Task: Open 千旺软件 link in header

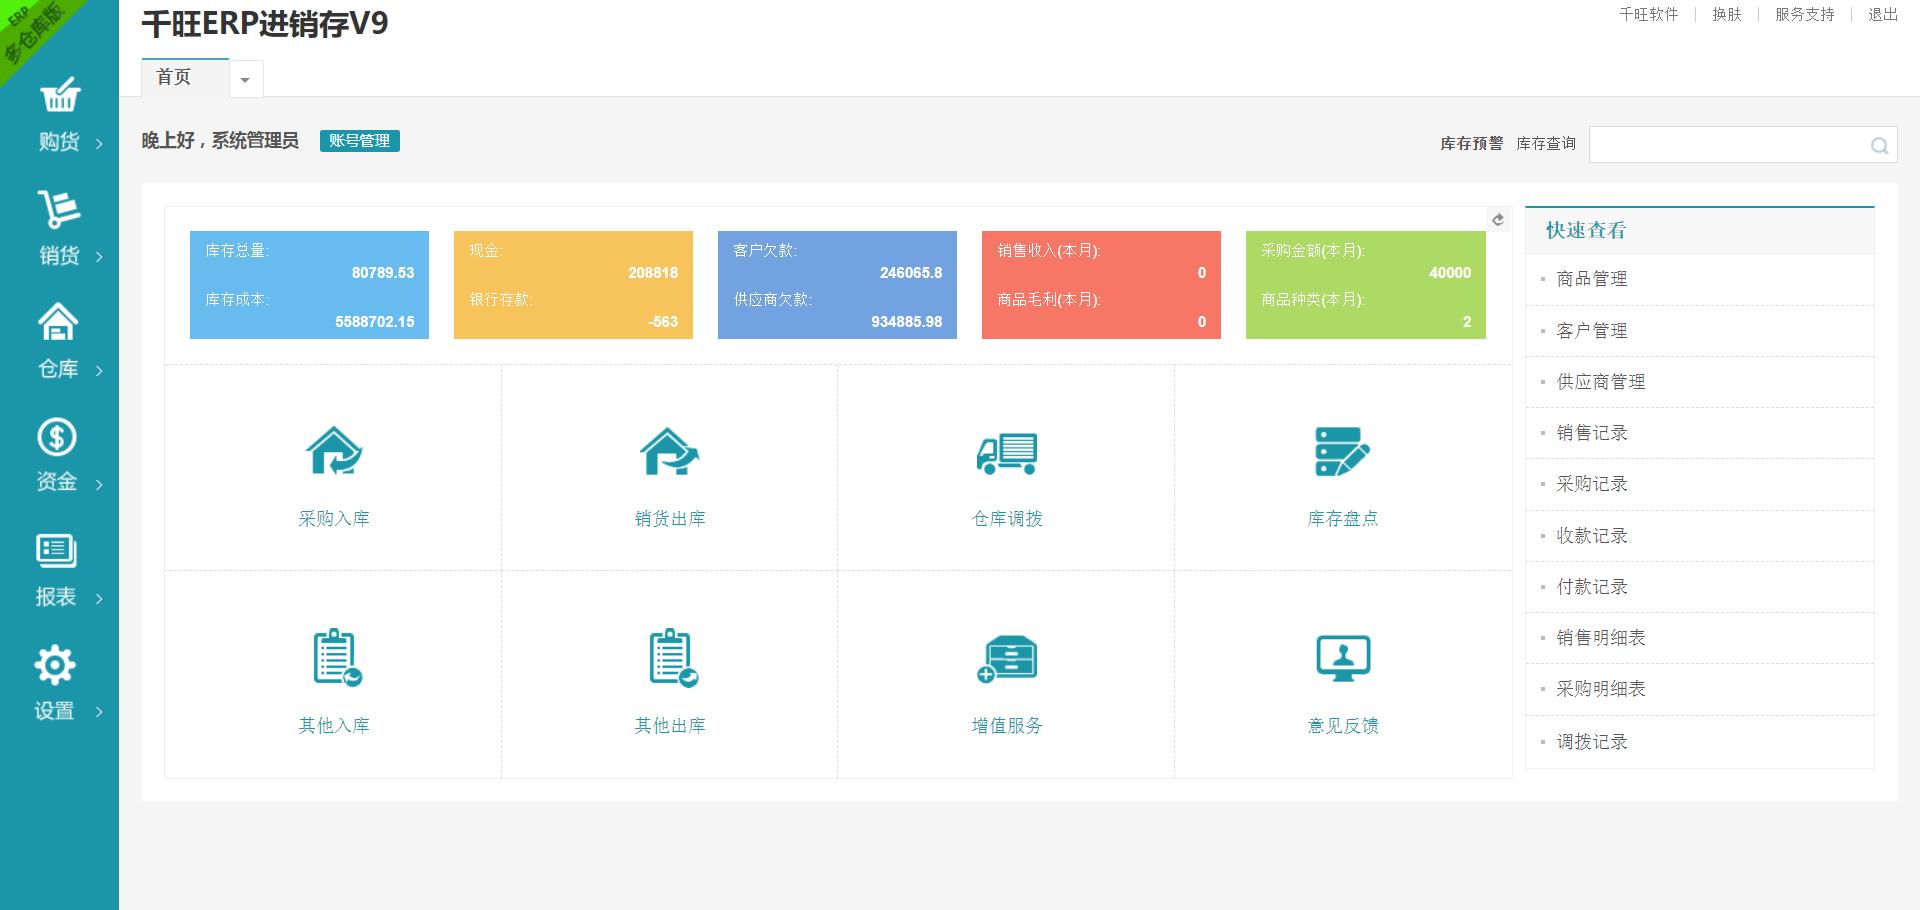Action: pos(1648,14)
